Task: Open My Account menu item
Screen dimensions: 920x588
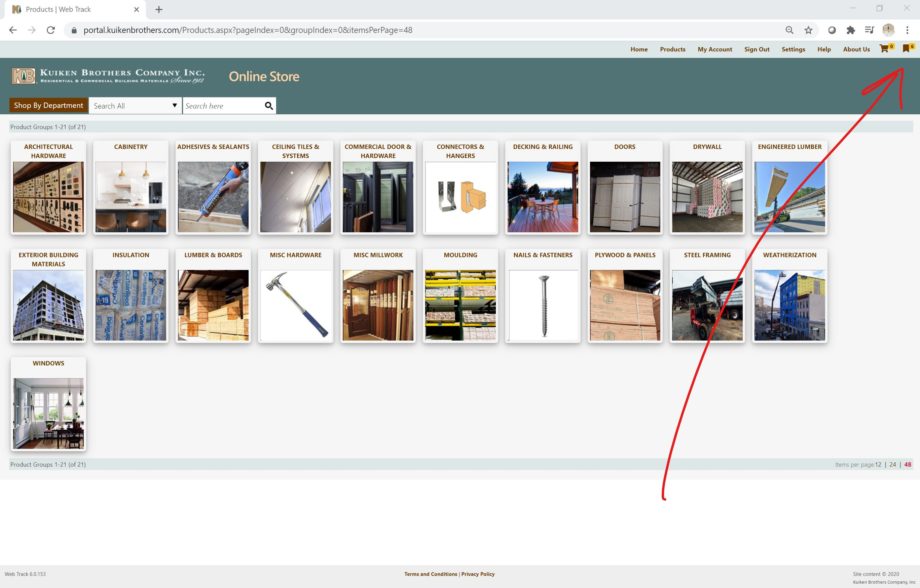Action: [715, 49]
